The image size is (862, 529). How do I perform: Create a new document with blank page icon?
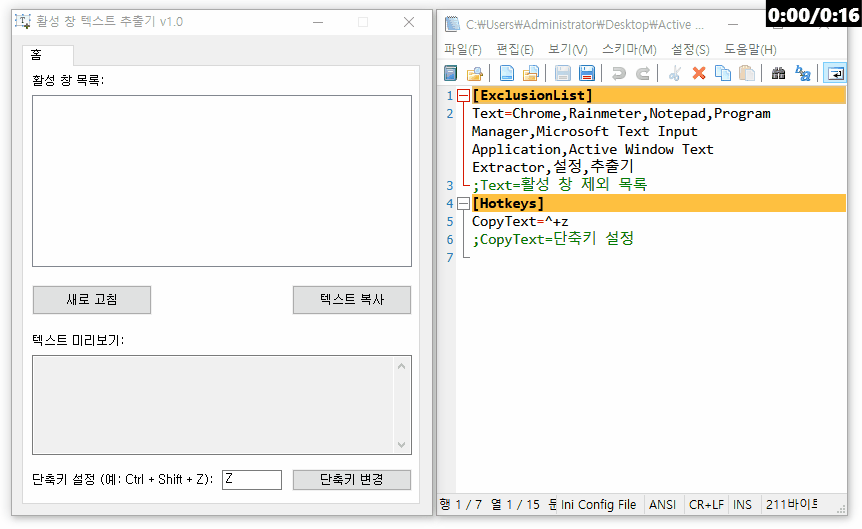(x=507, y=73)
